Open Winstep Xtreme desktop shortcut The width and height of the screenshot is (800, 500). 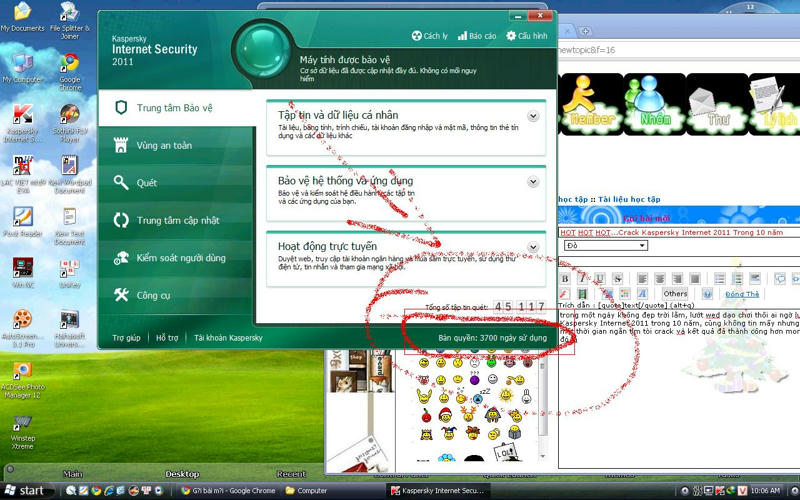tap(22, 433)
